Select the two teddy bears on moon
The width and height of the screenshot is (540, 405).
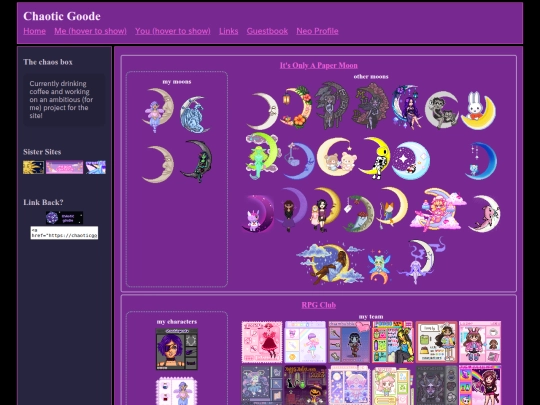tap(336, 157)
